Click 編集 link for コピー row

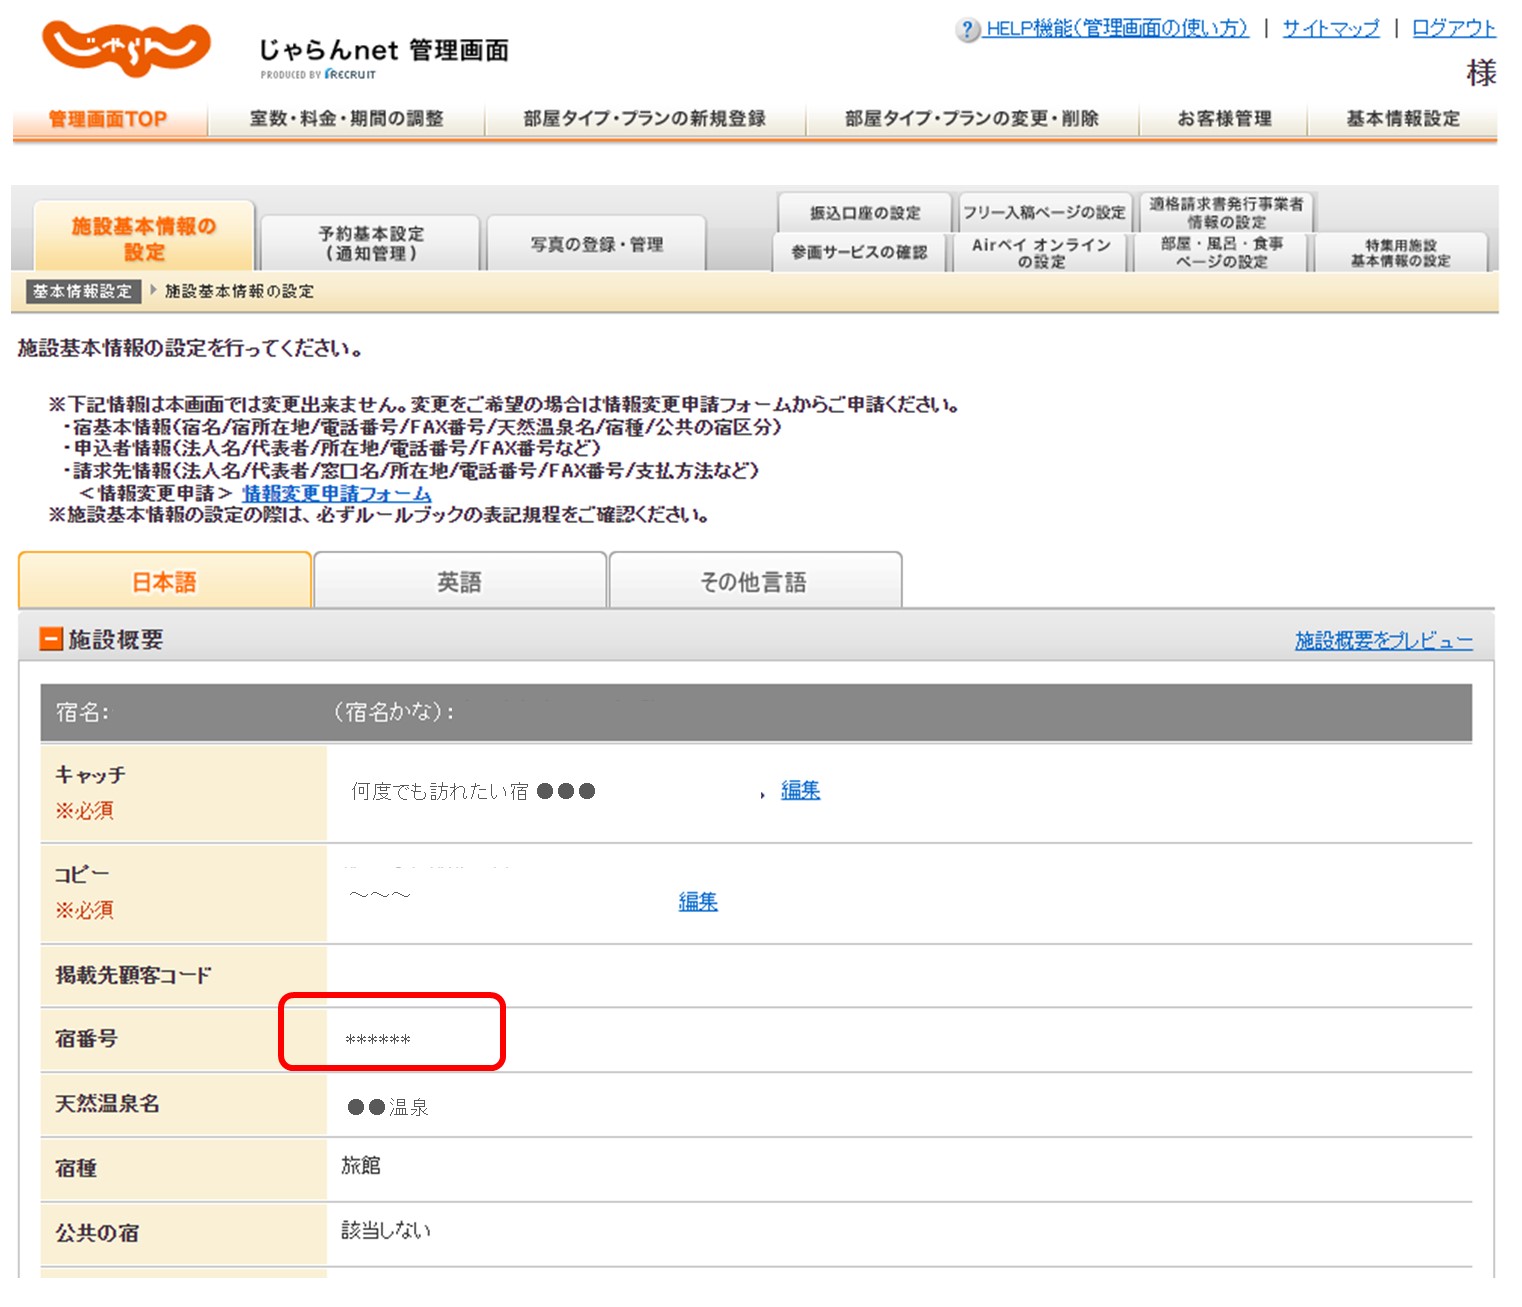698,901
